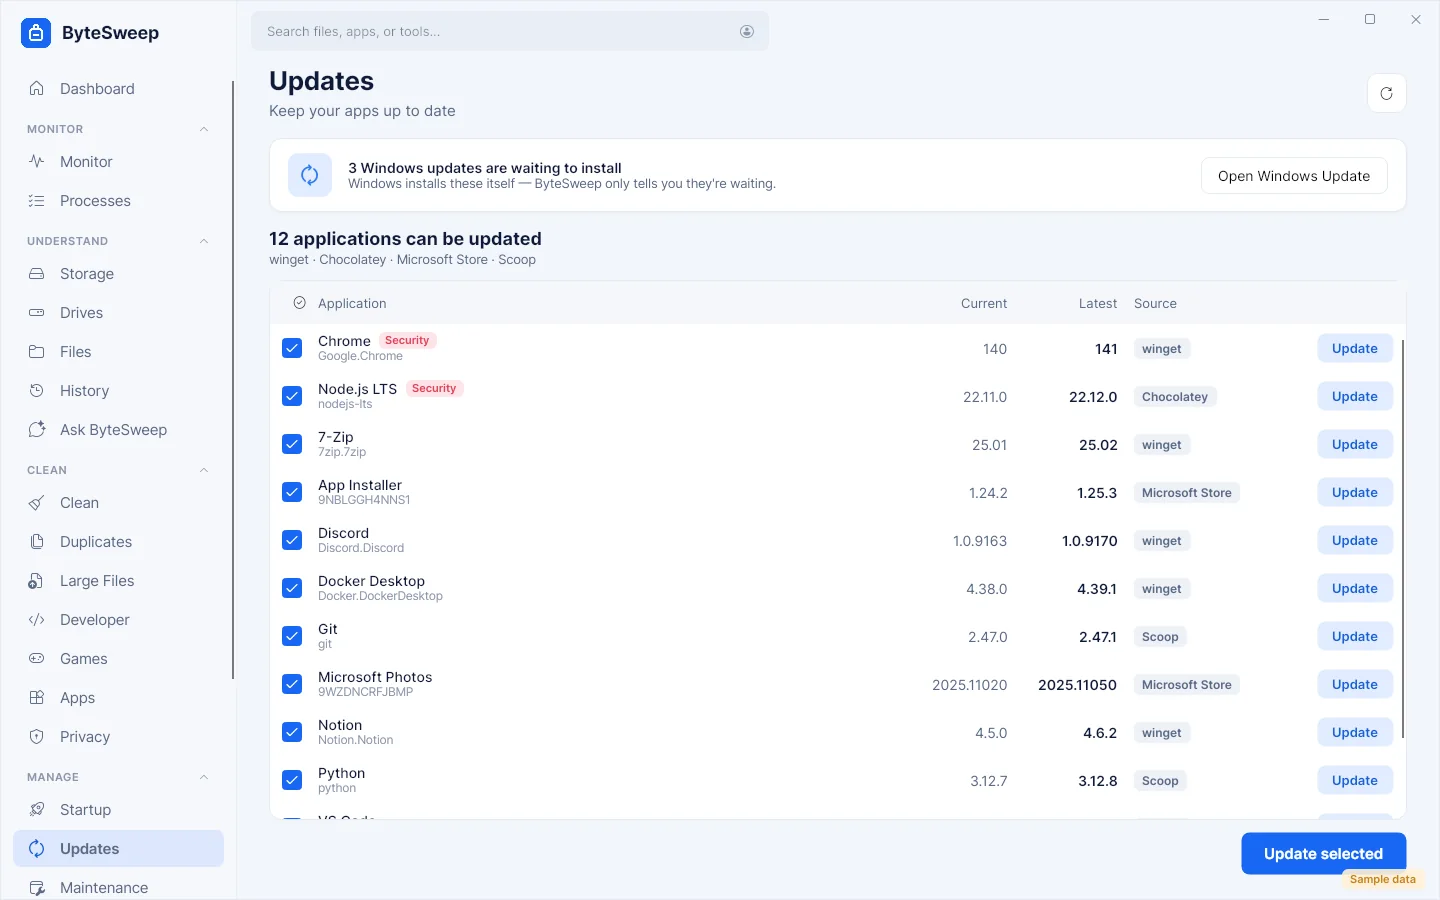Viewport: 1440px width, 900px height.
Task: Update Chrome to version 141
Action: click(1355, 348)
